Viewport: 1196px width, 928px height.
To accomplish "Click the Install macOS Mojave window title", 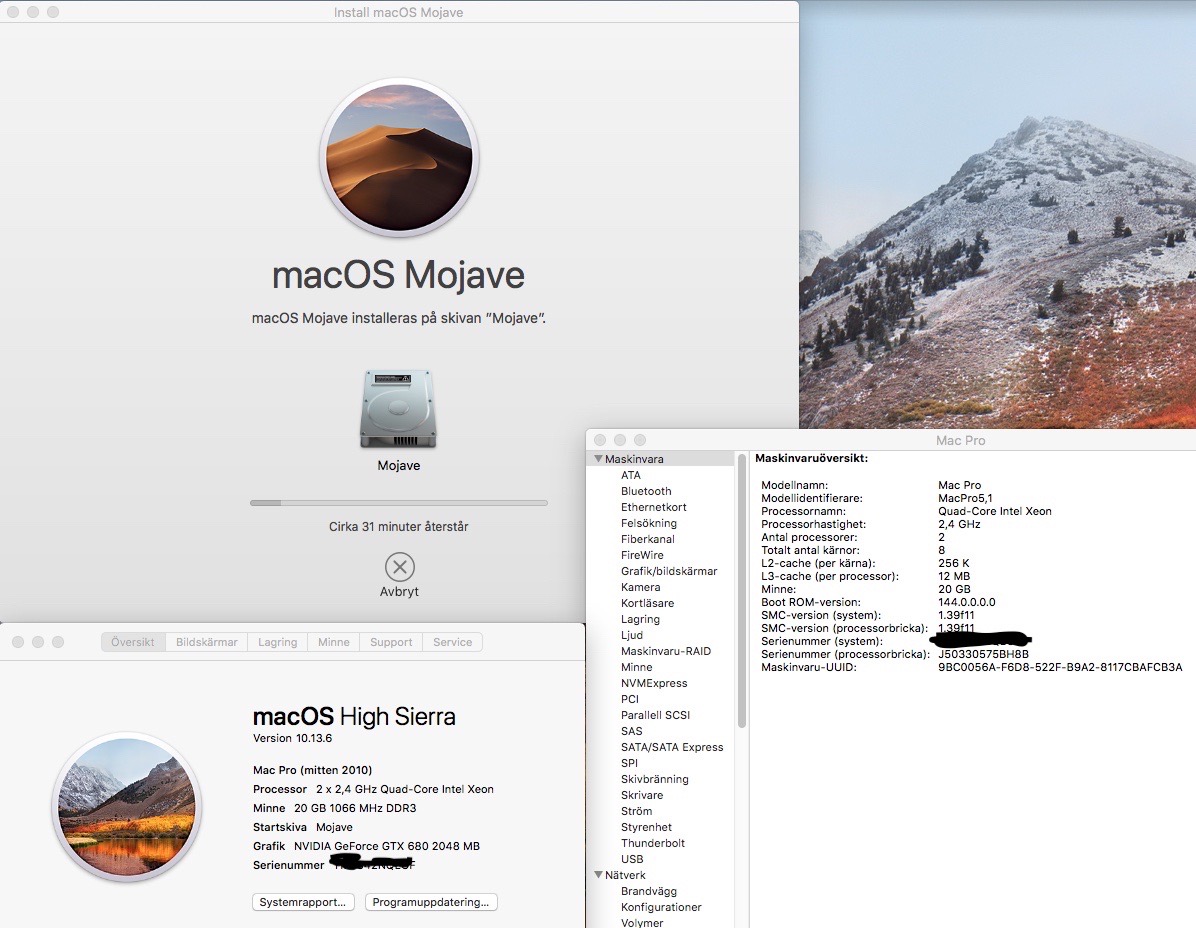I will (x=399, y=12).
